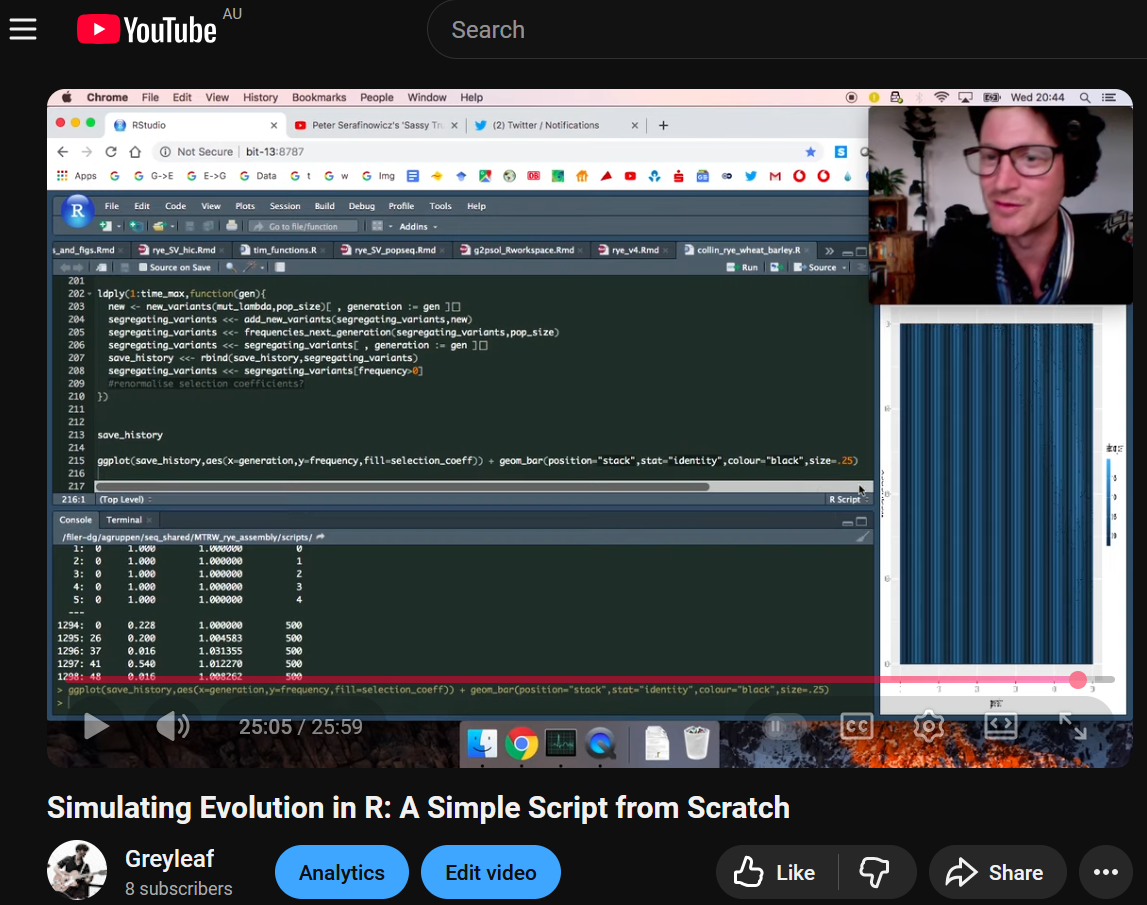Image resolution: width=1147 pixels, height=905 pixels.
Task: Click the Analytics button
Action: click(x=341, y=873)
